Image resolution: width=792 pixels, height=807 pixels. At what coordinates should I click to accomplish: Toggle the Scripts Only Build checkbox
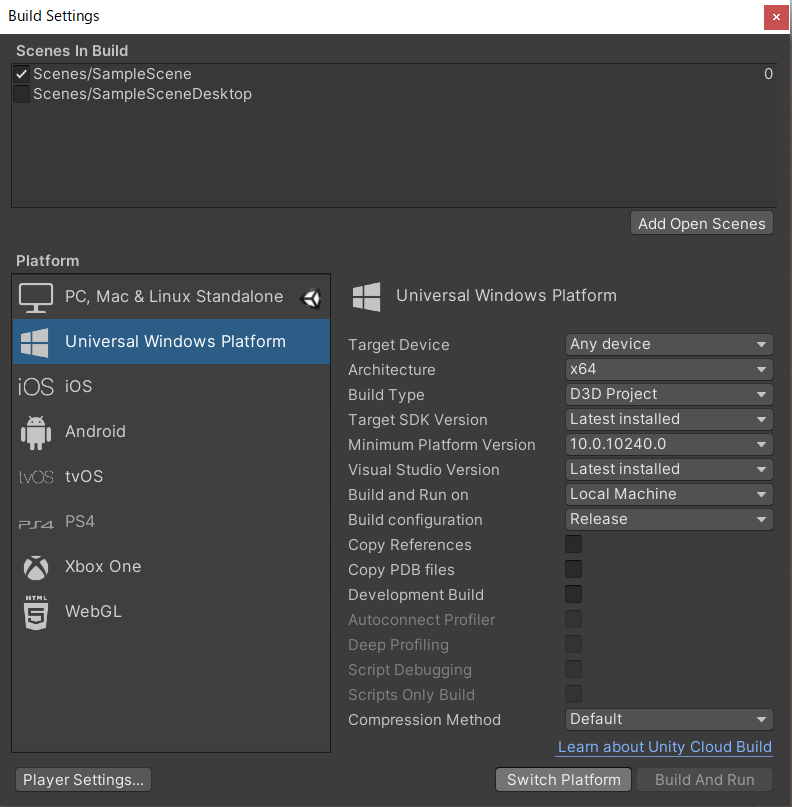coord(573,694)
